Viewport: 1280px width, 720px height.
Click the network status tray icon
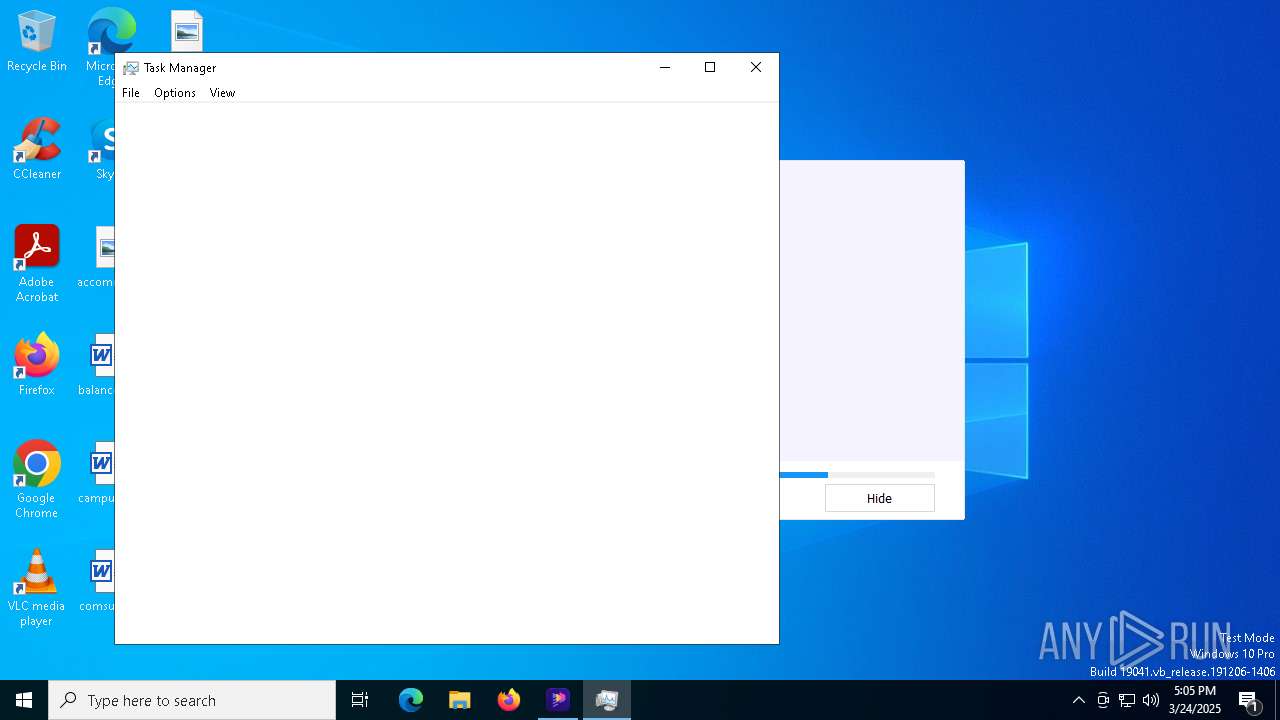click(x=1127, y=700)
